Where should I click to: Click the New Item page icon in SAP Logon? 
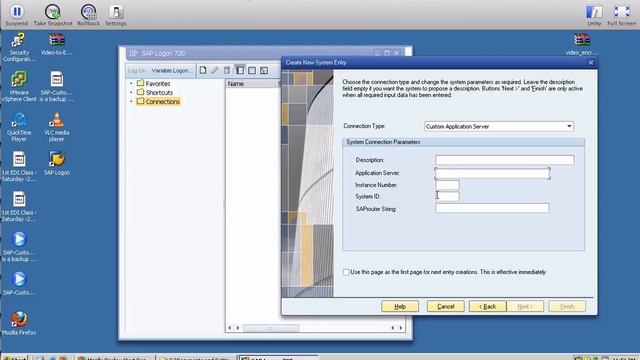203,70
